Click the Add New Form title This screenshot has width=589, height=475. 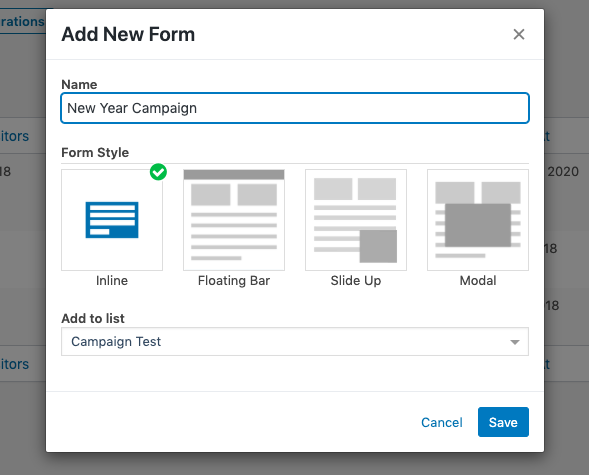[128, 34]
